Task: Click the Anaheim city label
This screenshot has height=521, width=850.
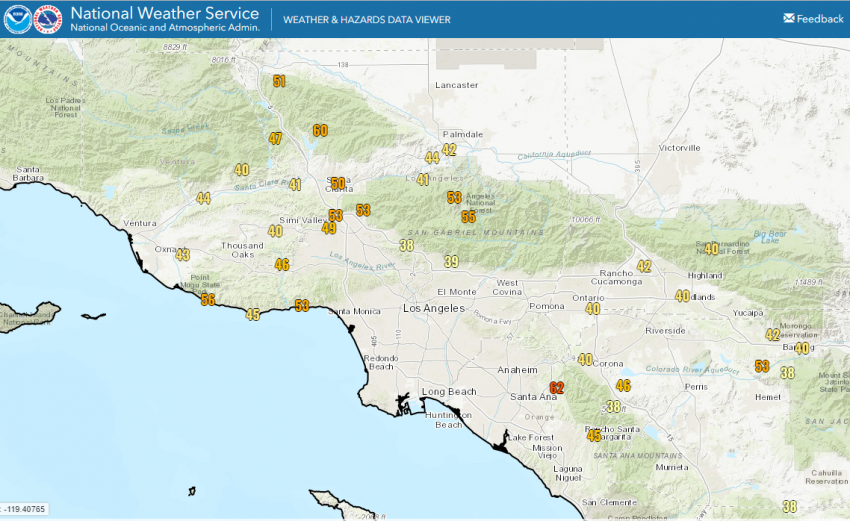Action: click(517, 370)
